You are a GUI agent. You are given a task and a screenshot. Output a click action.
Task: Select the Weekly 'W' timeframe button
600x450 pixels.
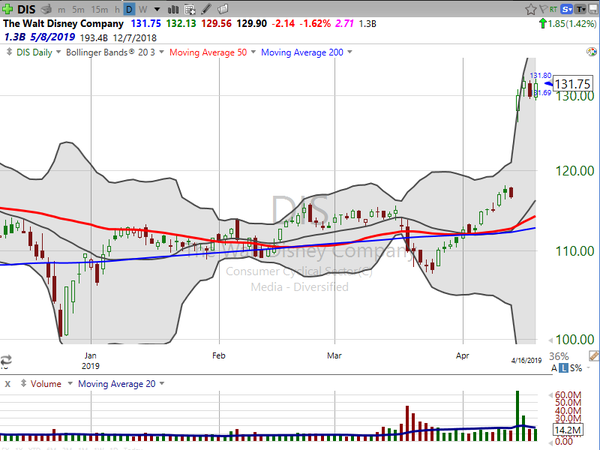click(x=143, y=9)
